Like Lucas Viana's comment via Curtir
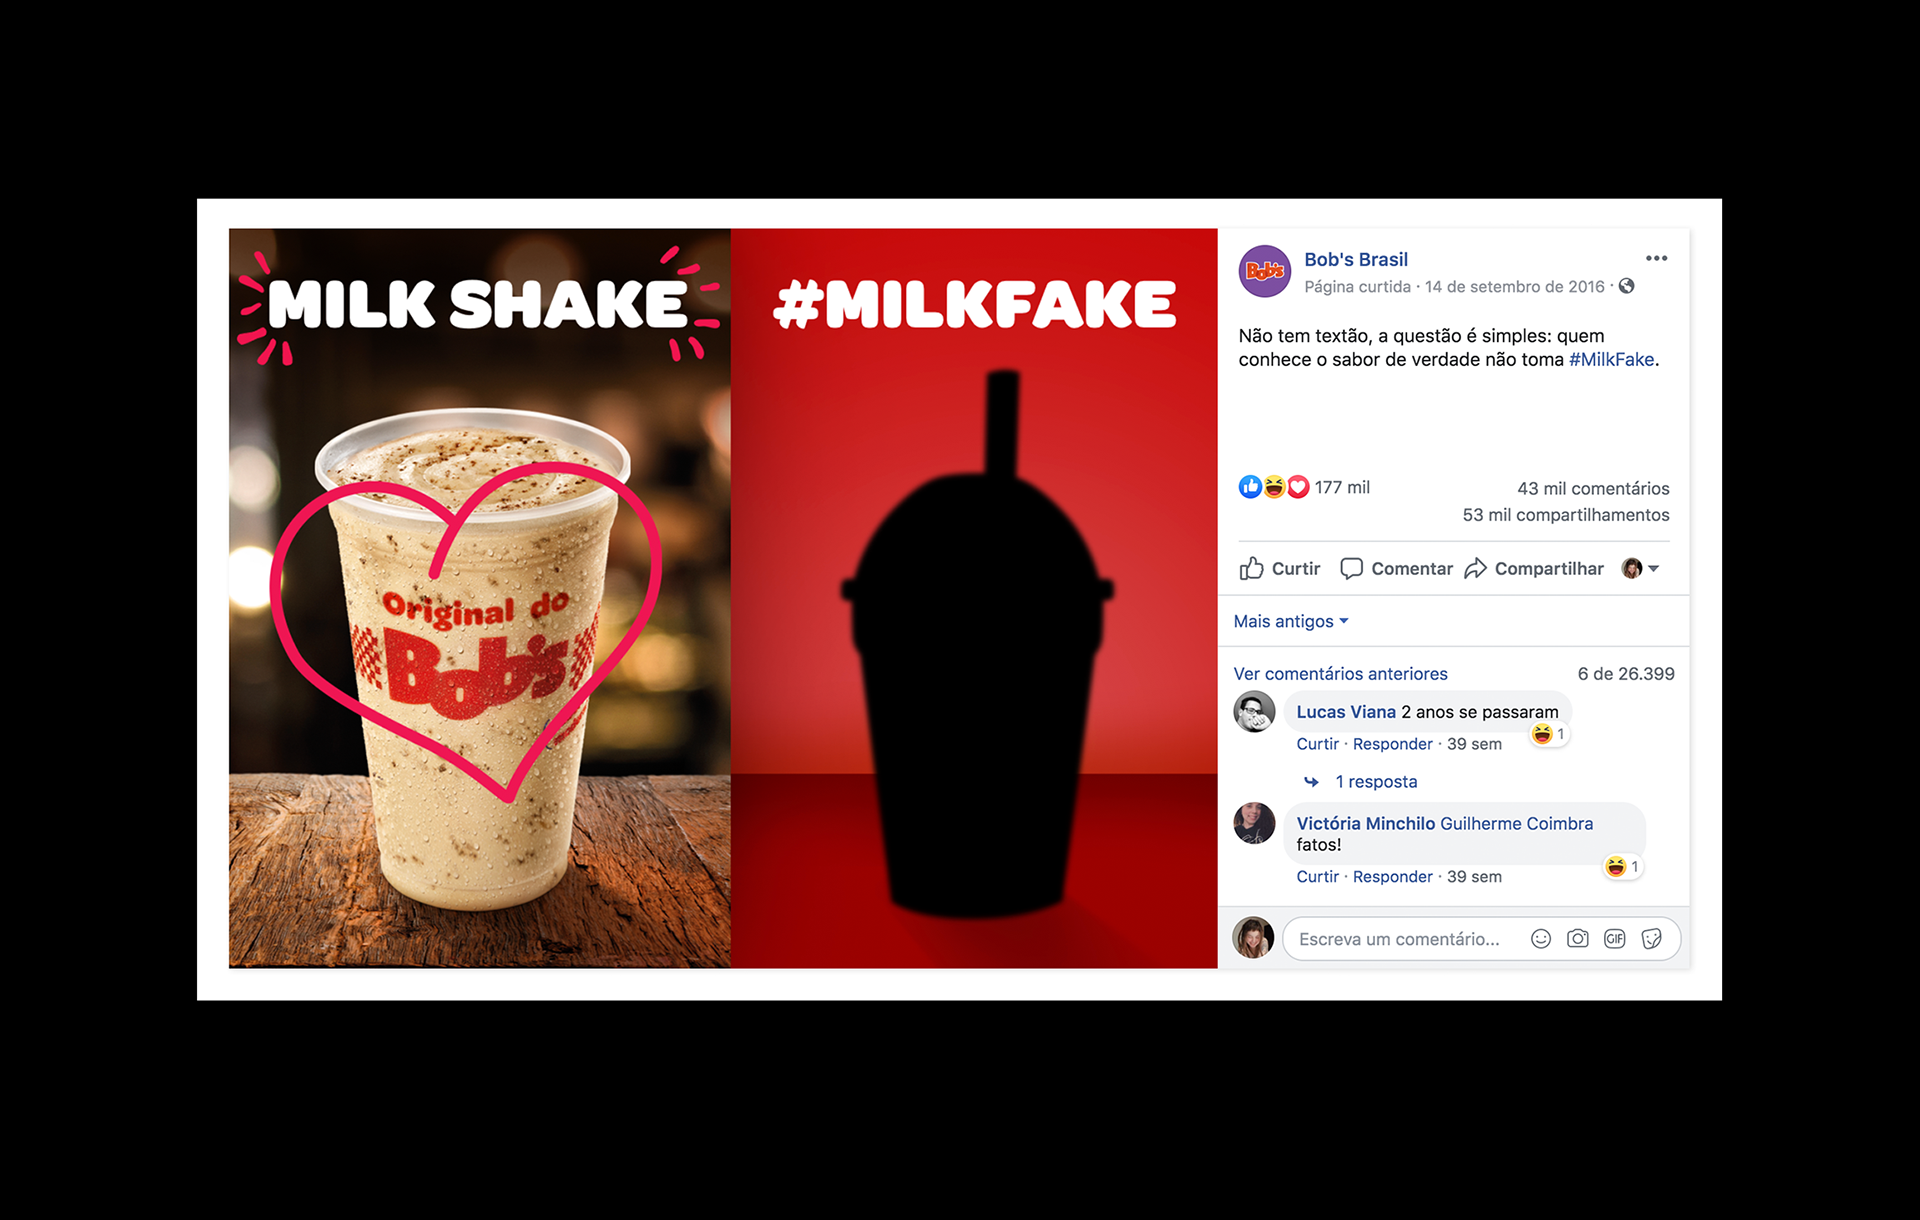This screenshot has width=1920, height=1220. 1317,744
